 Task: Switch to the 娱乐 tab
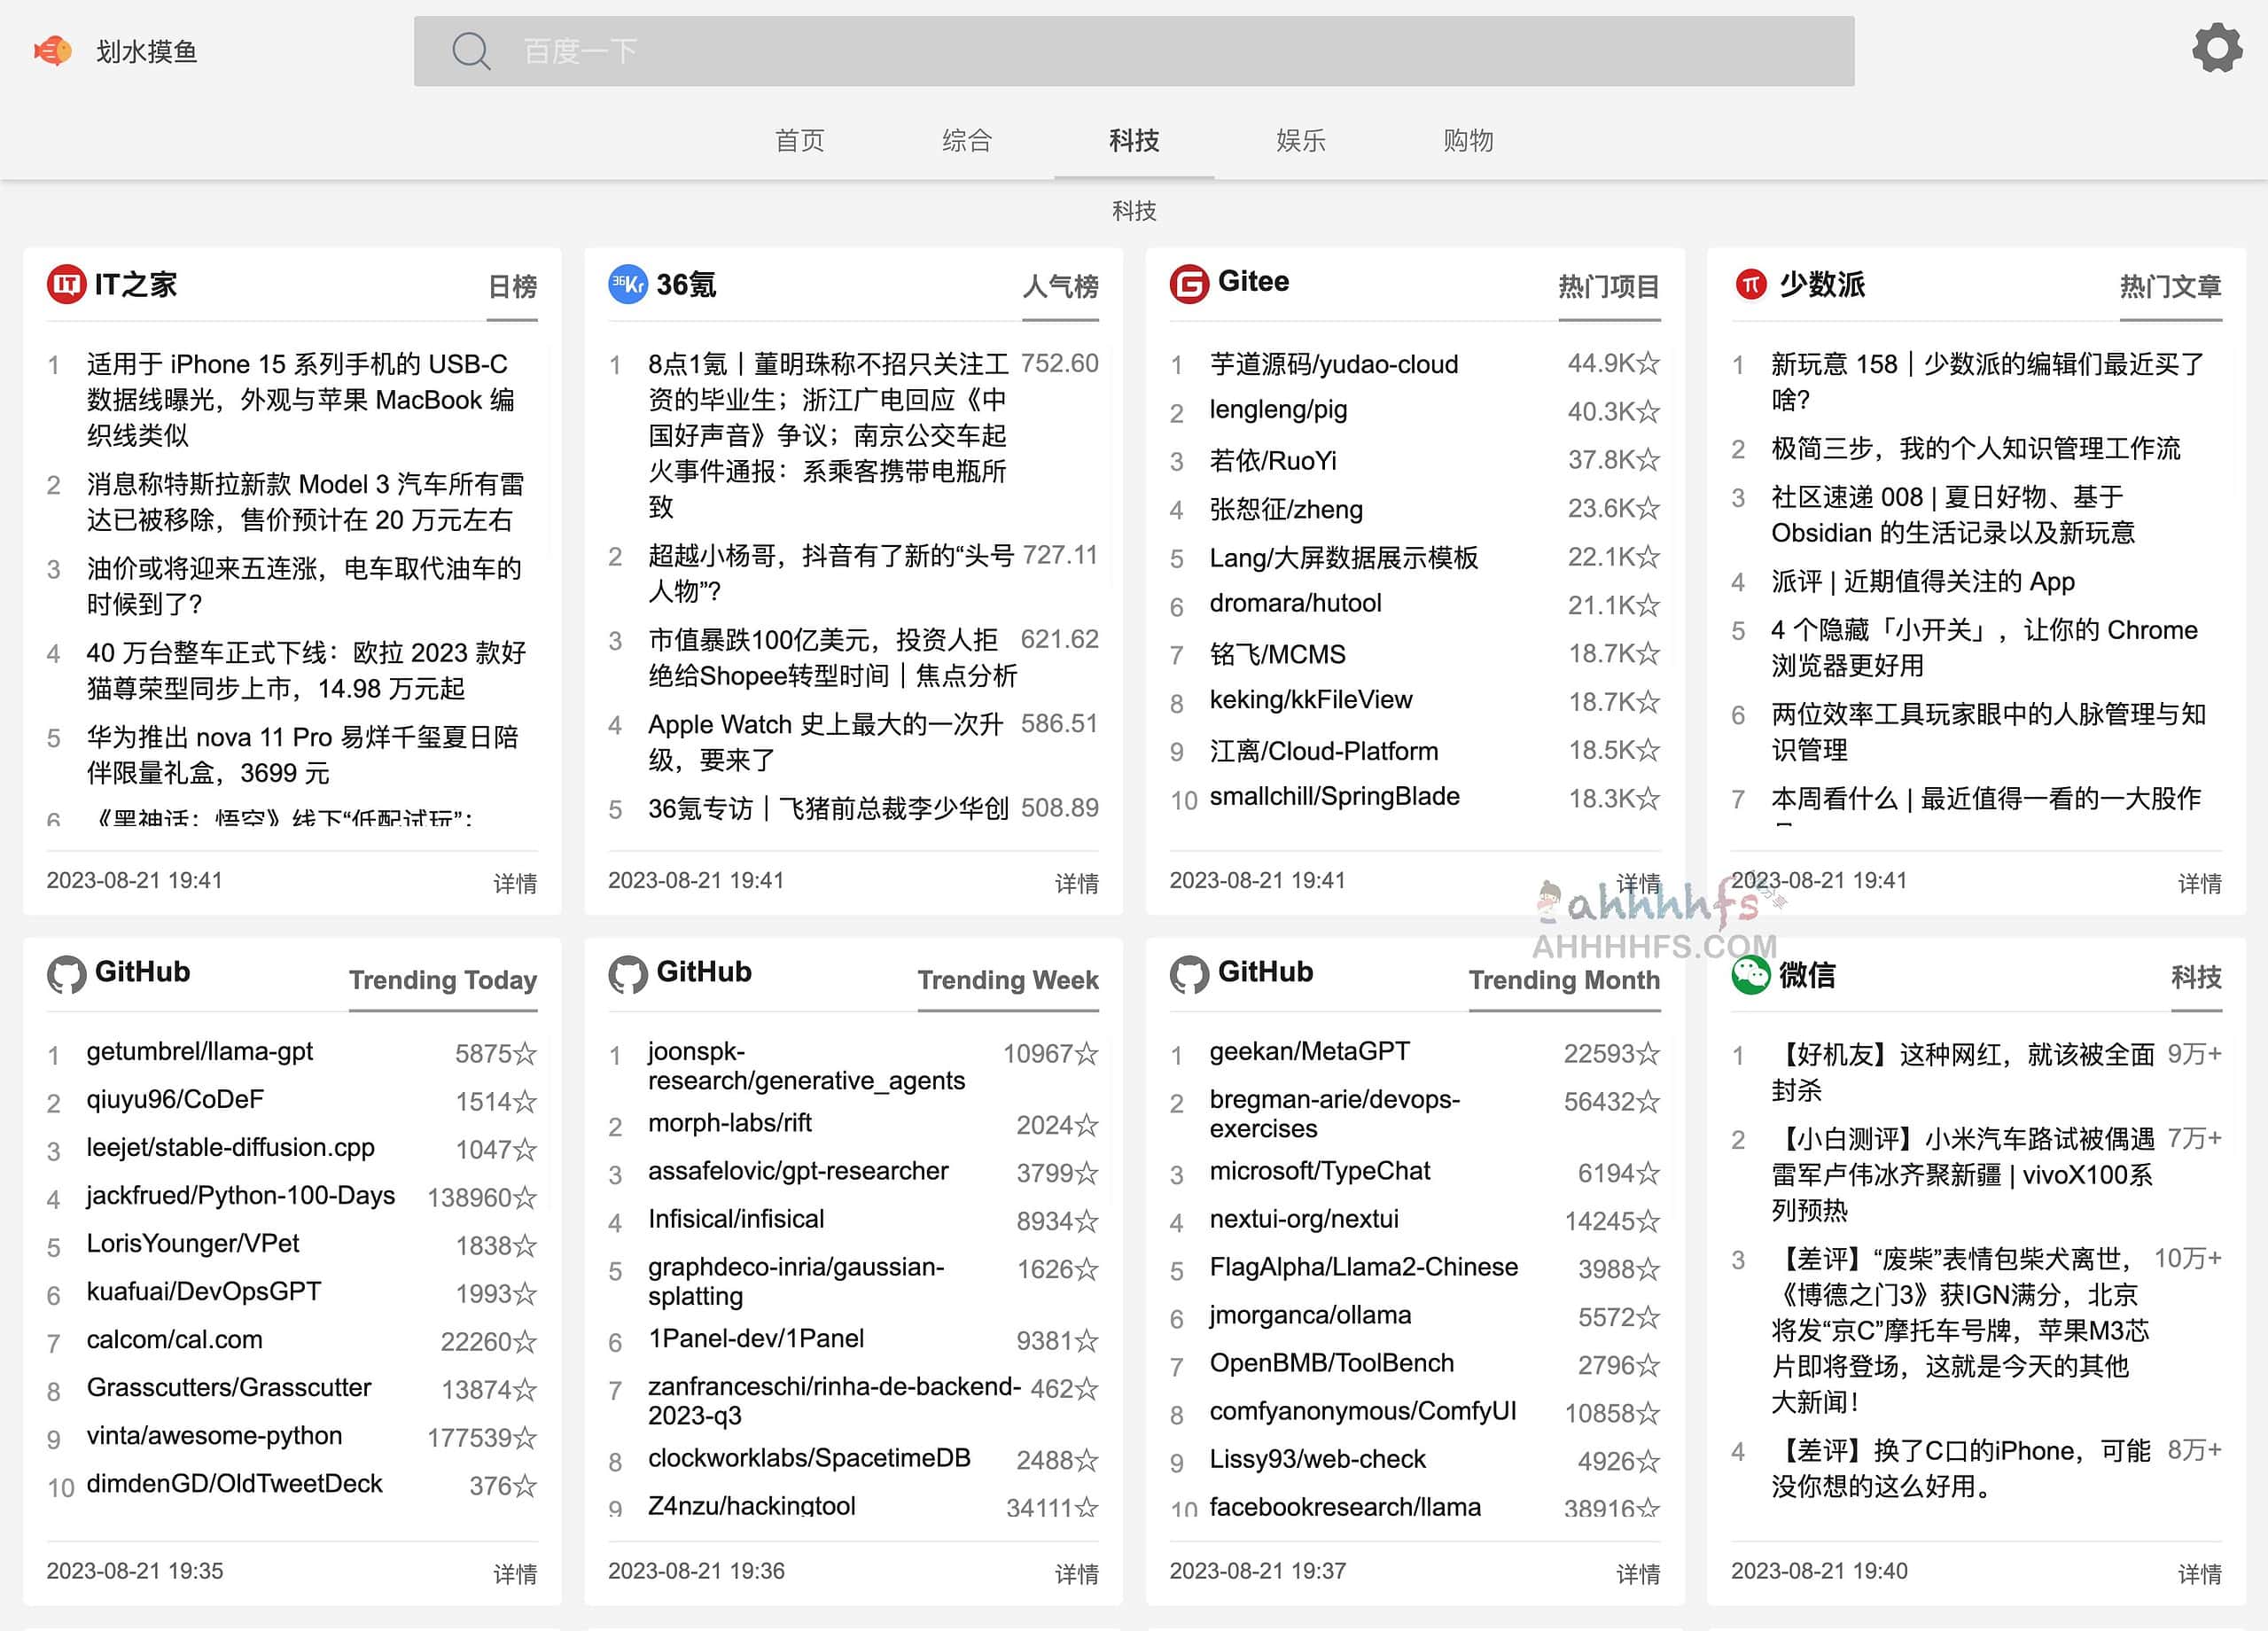[x=1300, y=141]
